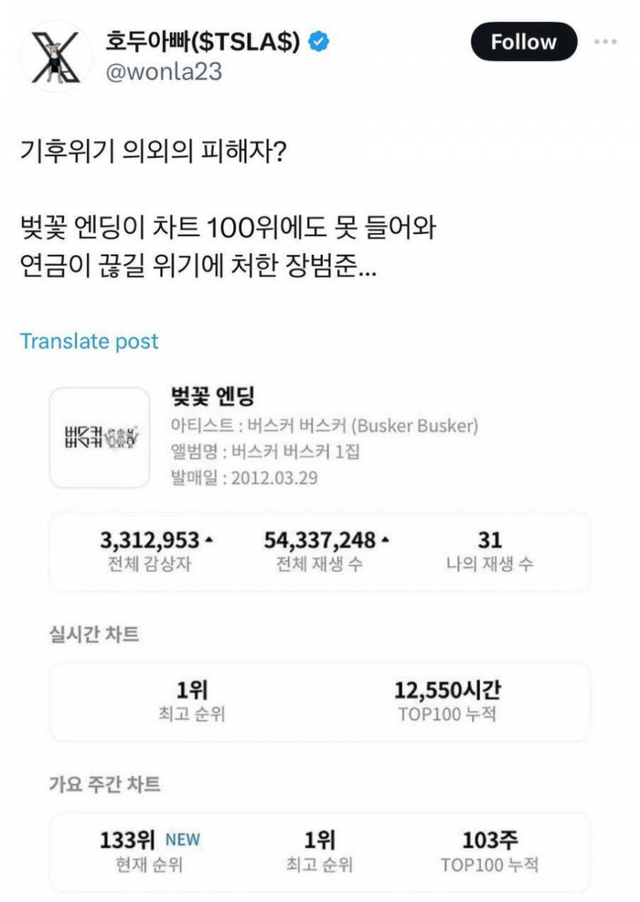Screen dimensions: 640x902
Task: Open the @wonla23 handle link
Action: 164,72
